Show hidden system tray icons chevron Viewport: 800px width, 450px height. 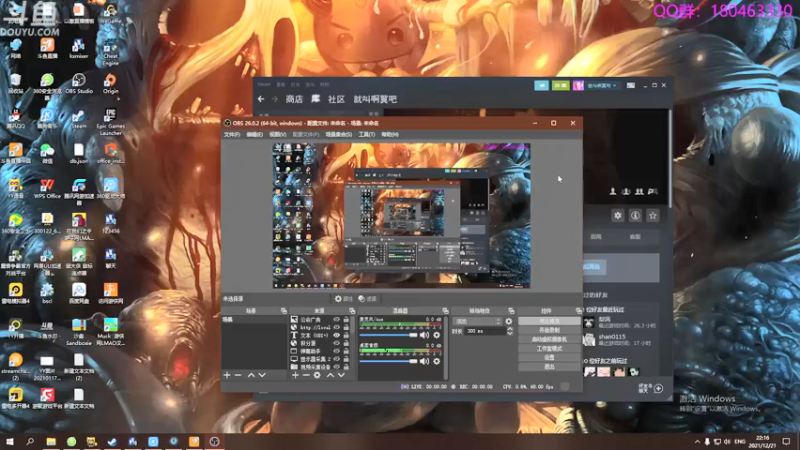(x=697, y=442)
